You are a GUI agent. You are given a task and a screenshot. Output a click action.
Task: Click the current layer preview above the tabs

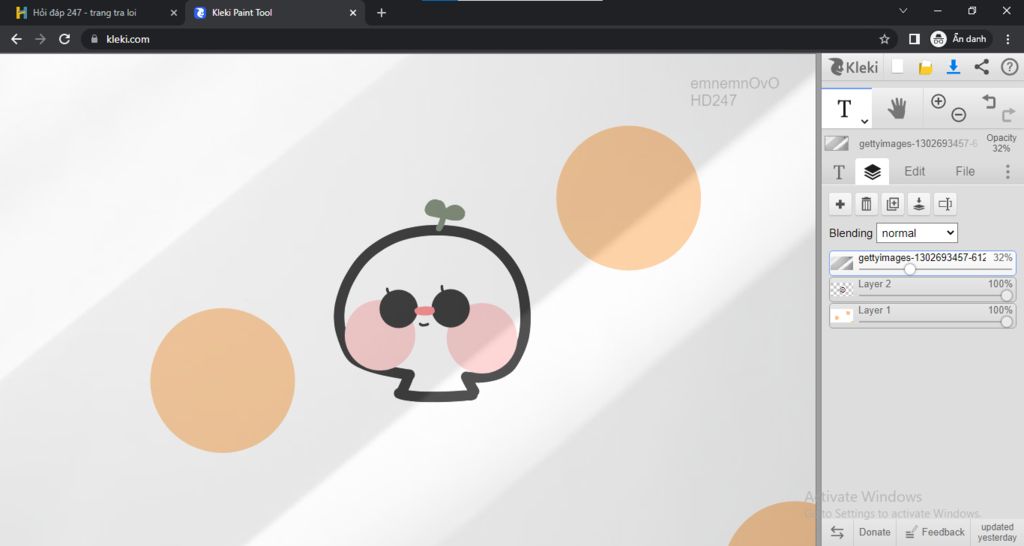click(837, 143)
